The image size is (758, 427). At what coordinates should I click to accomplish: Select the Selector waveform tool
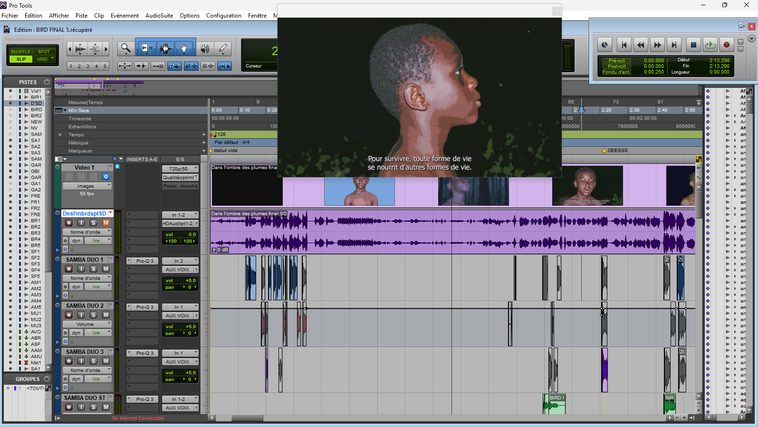pos(165,48)
